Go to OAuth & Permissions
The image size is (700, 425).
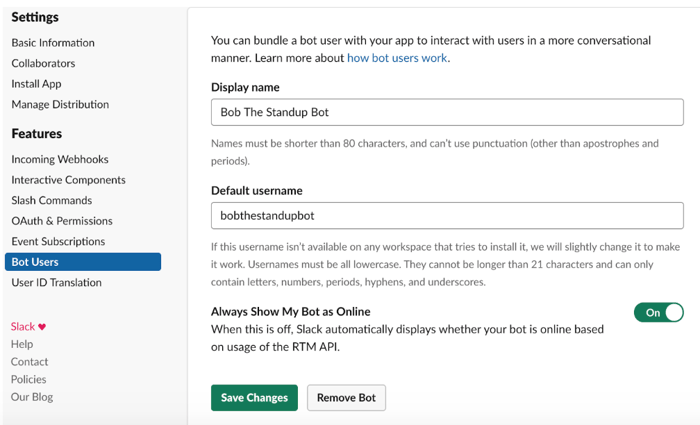pyautogui.click(x=62, y=221)
